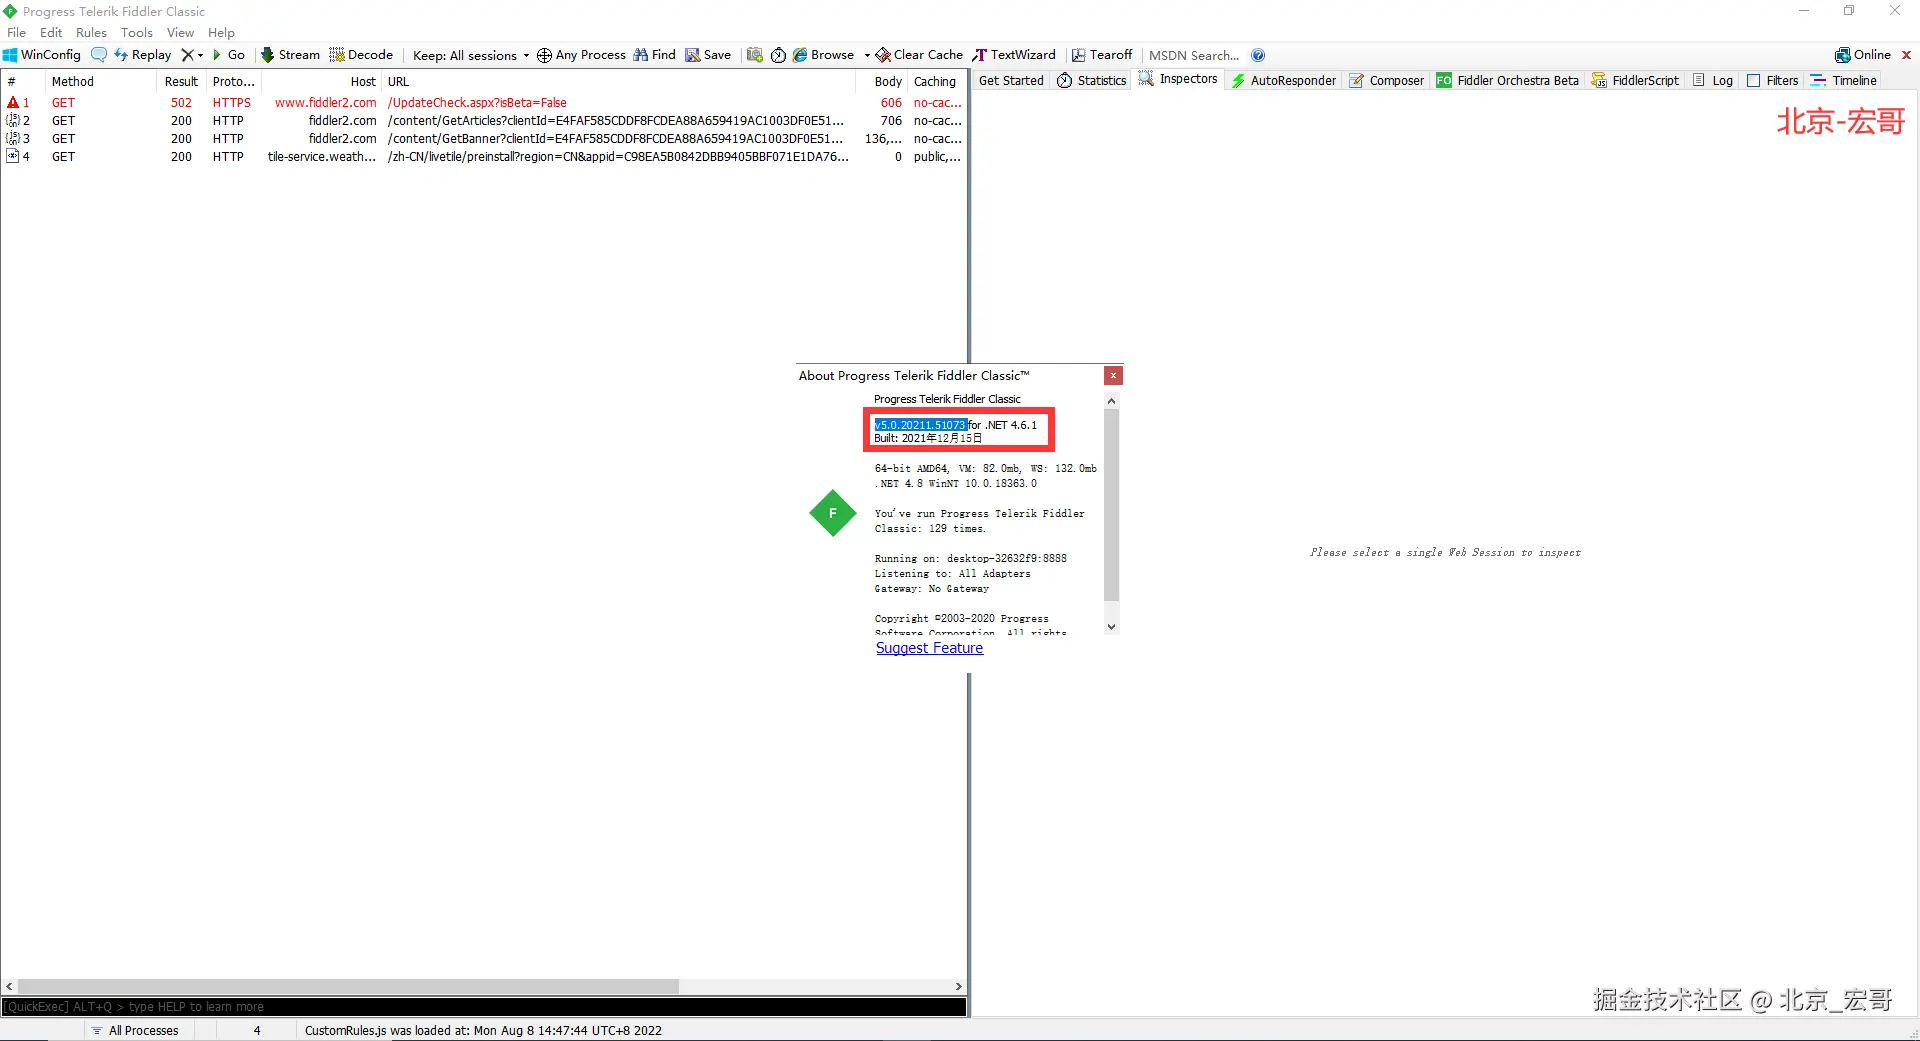Launch browser with the Browse button
The height and width of the screenshot is (1041, 1920).
tap(824, 55)
